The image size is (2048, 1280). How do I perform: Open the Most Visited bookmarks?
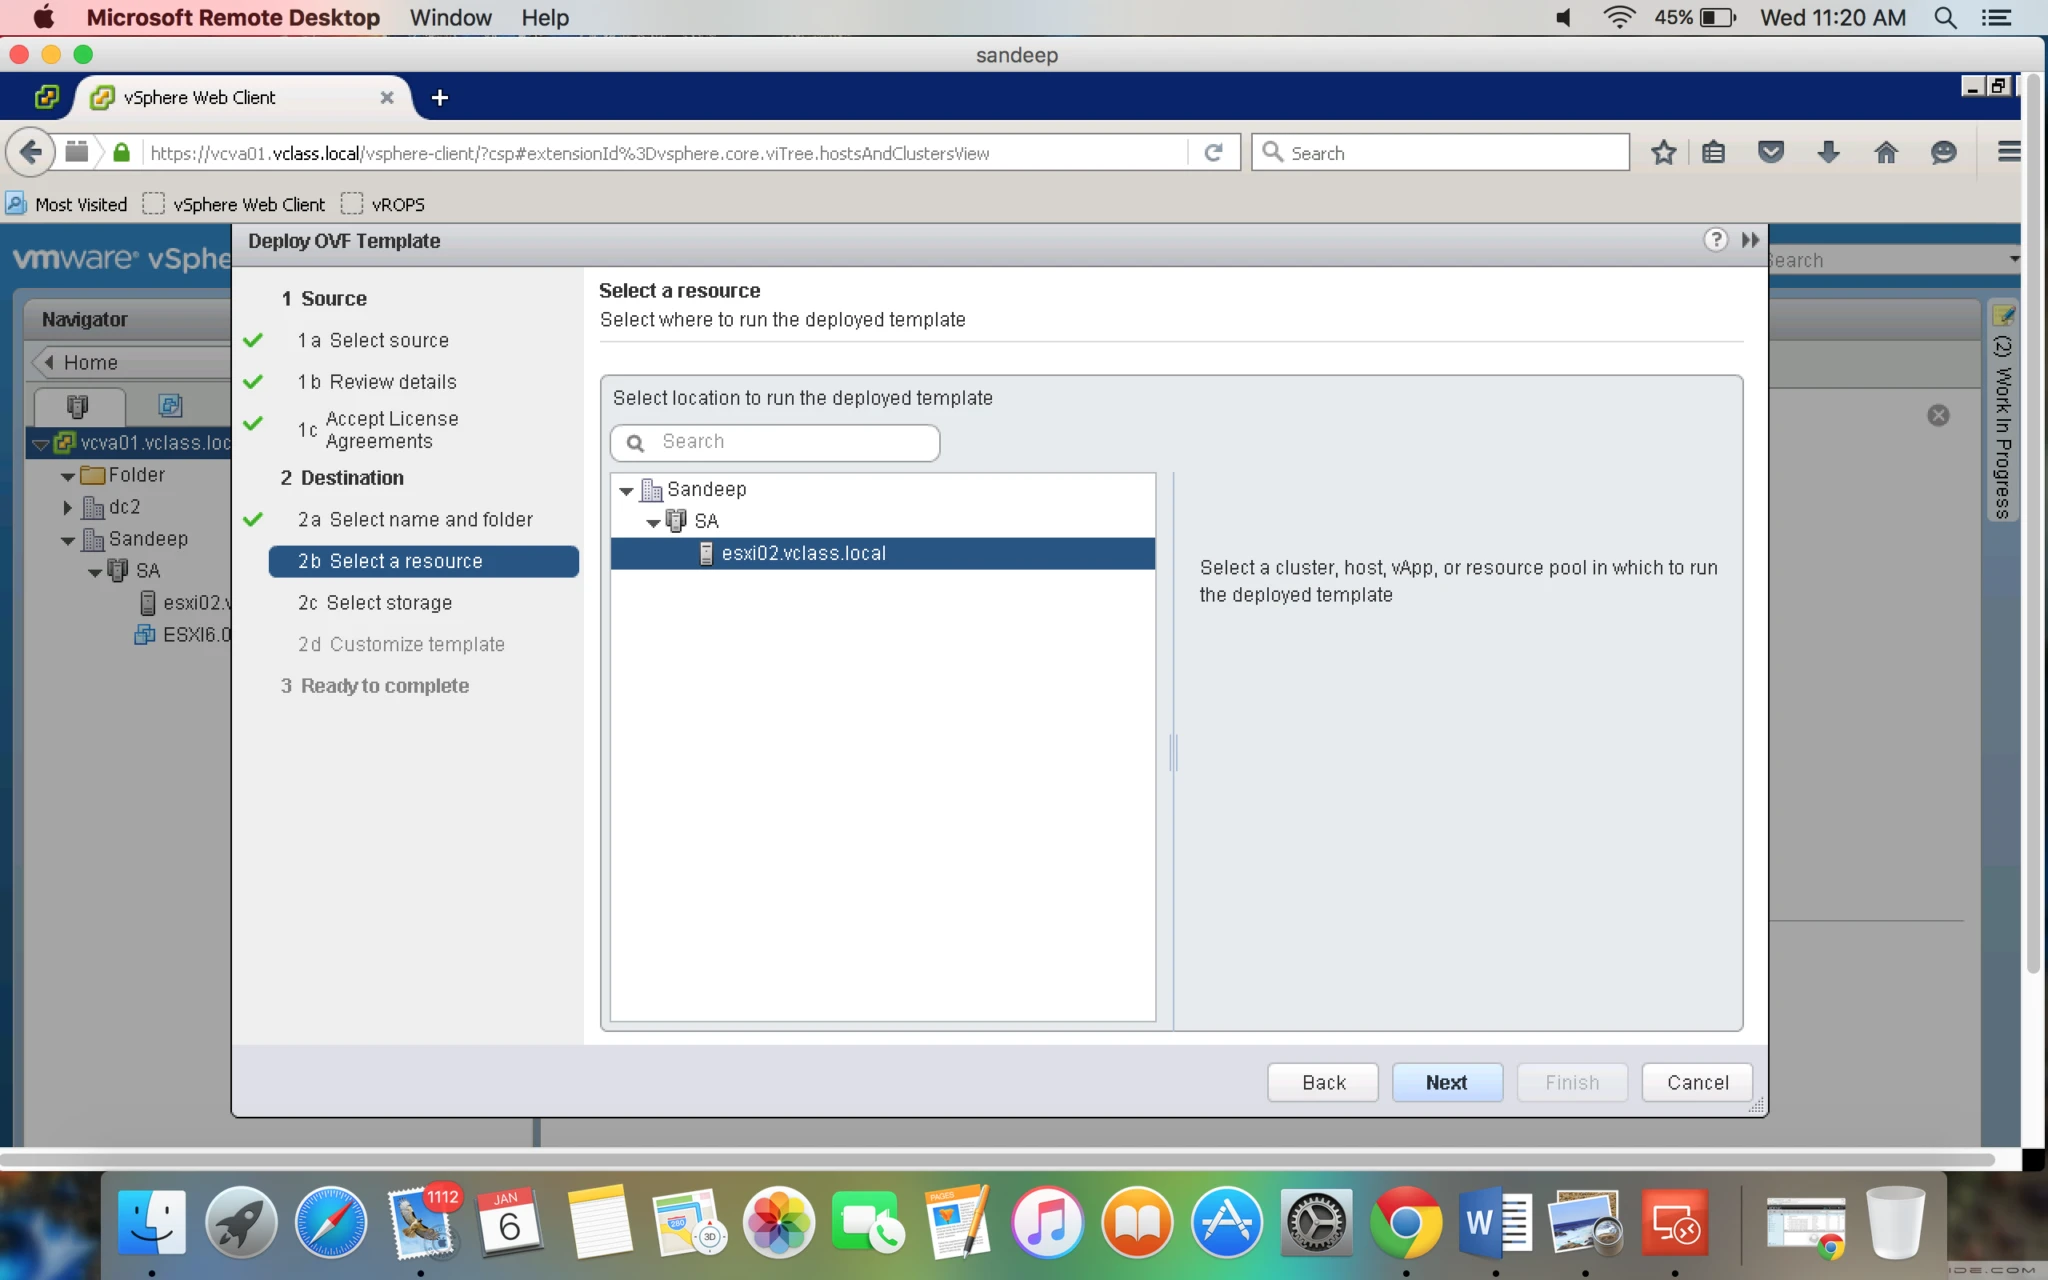pos(67,204)
